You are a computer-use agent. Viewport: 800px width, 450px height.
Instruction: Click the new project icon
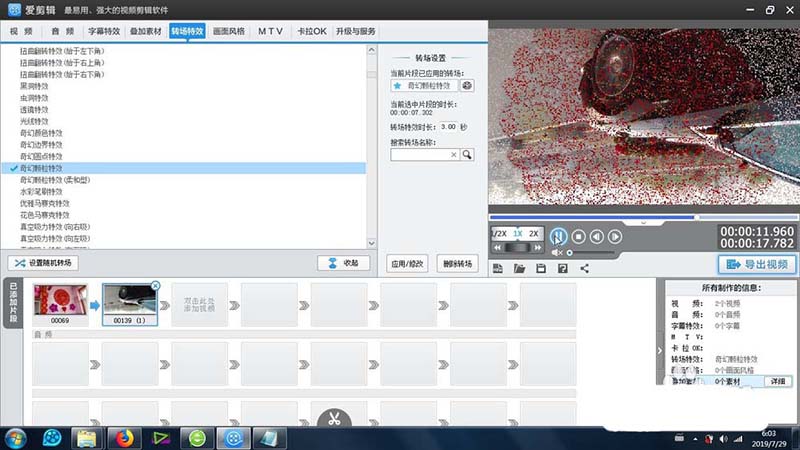point(497,268)
